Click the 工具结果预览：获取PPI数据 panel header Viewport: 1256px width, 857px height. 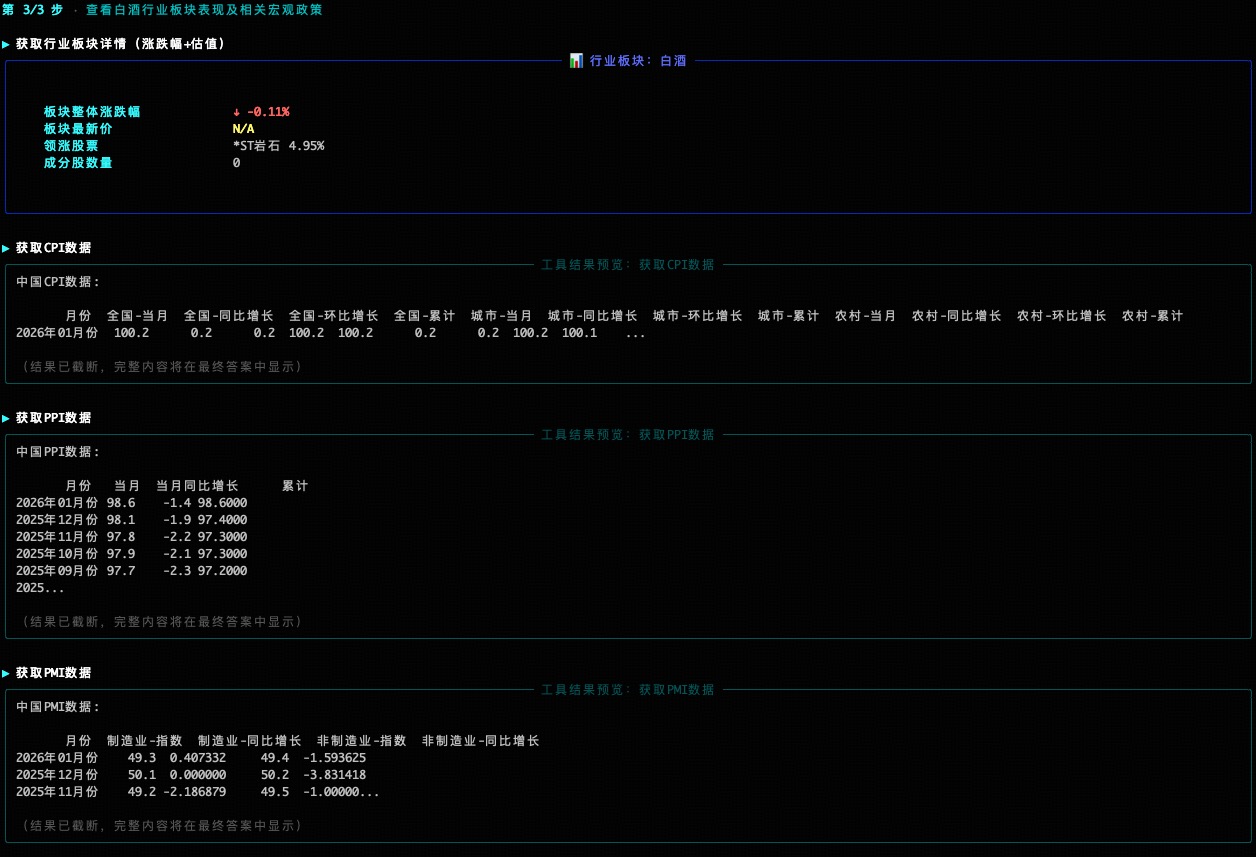(627, 434)
